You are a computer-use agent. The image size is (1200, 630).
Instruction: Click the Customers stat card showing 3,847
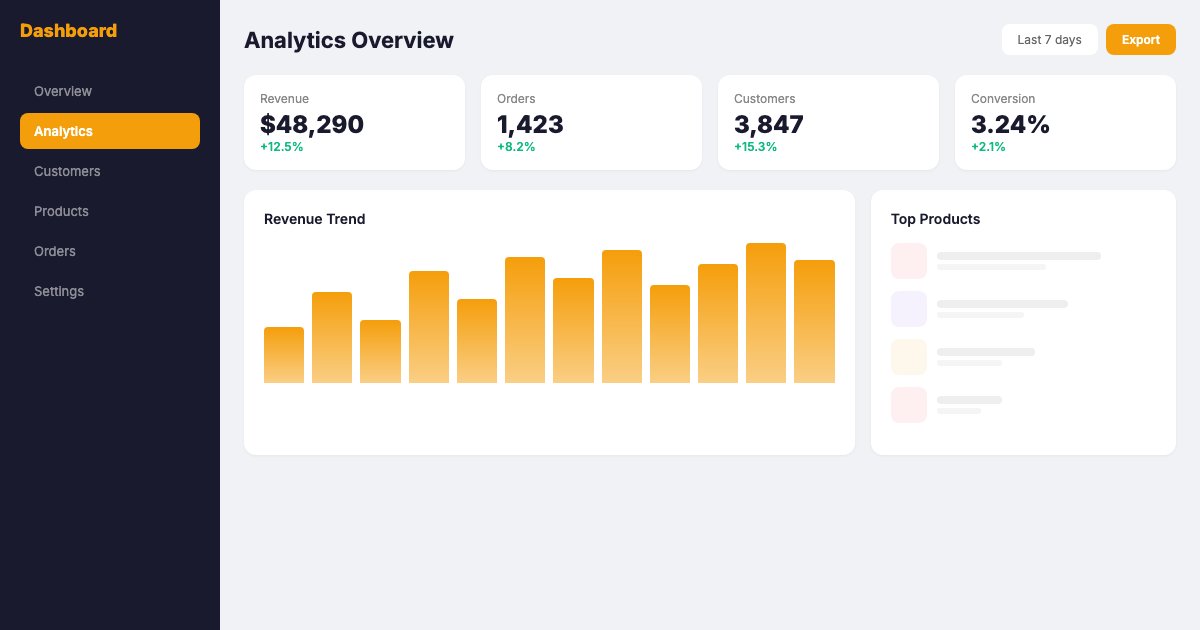pyautogui.click(x=828, y=122)
